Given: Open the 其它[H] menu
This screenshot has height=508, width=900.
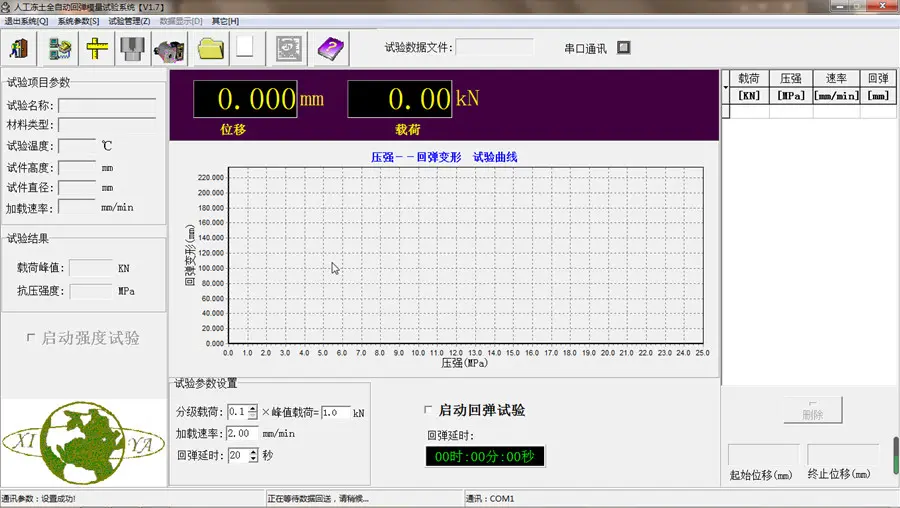Looking at the screenshot, I should pyautogui.click(x=225, y=21).
